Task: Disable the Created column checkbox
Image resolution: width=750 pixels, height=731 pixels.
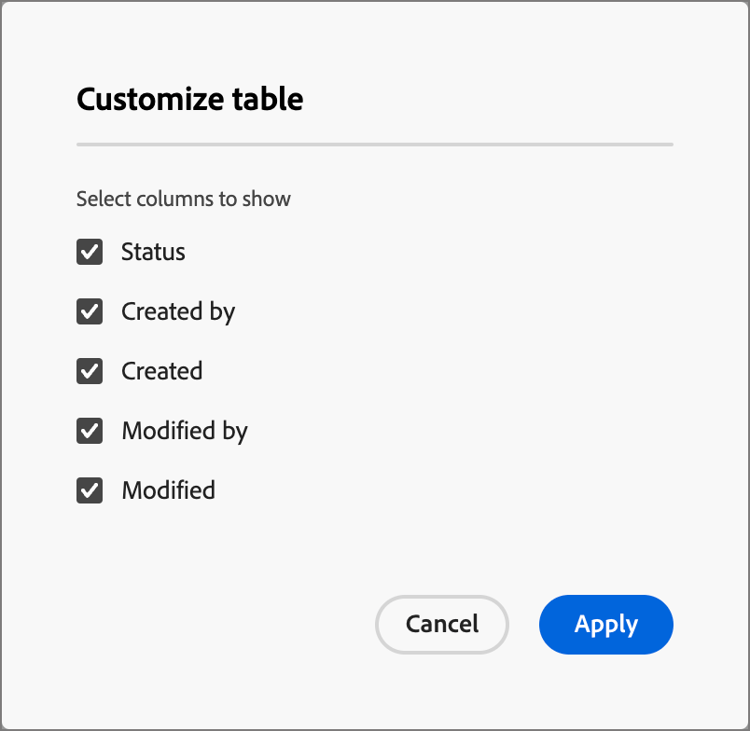Action: coord(90,371)
